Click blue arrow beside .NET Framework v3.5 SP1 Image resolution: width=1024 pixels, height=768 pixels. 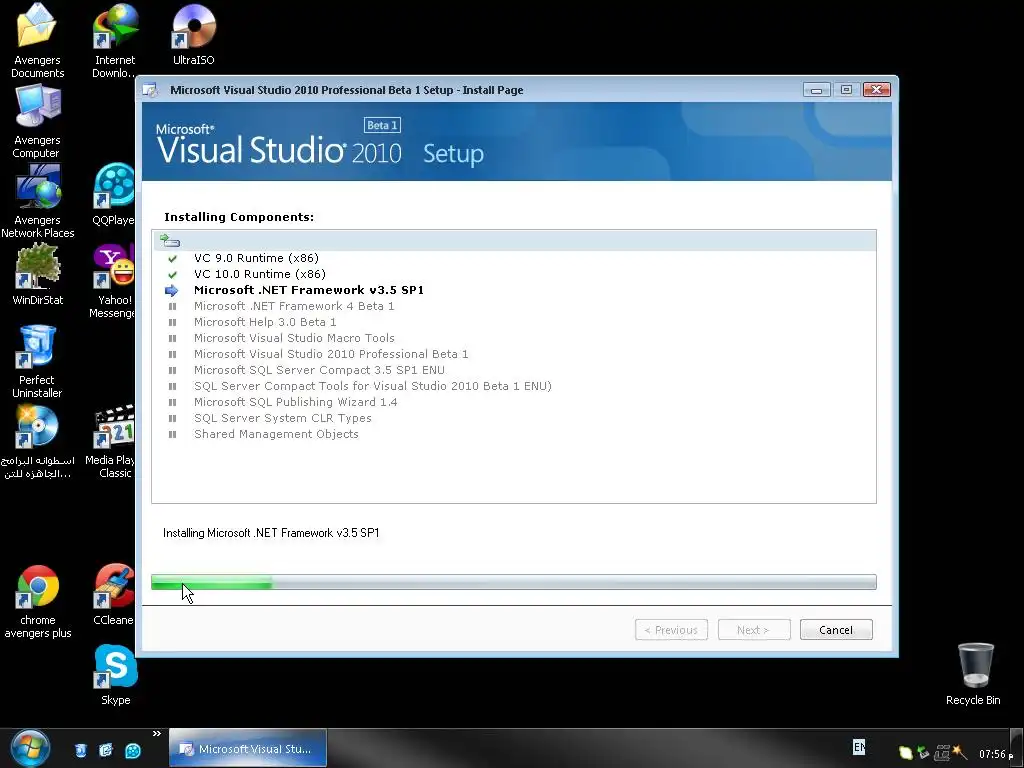pos(172,291)
